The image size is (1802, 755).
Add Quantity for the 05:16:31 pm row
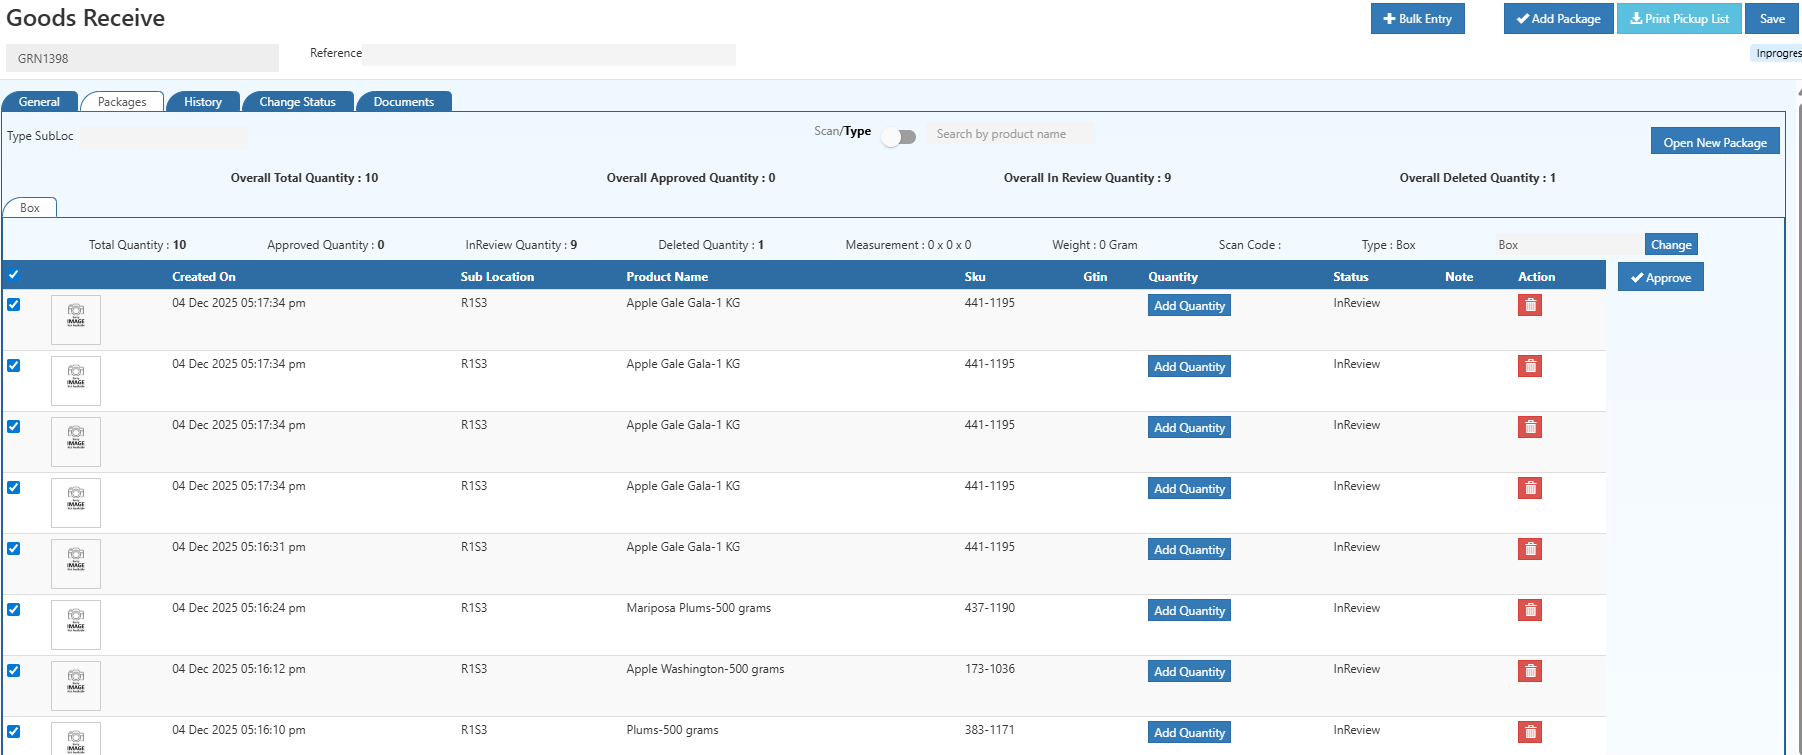(1189, 550)
